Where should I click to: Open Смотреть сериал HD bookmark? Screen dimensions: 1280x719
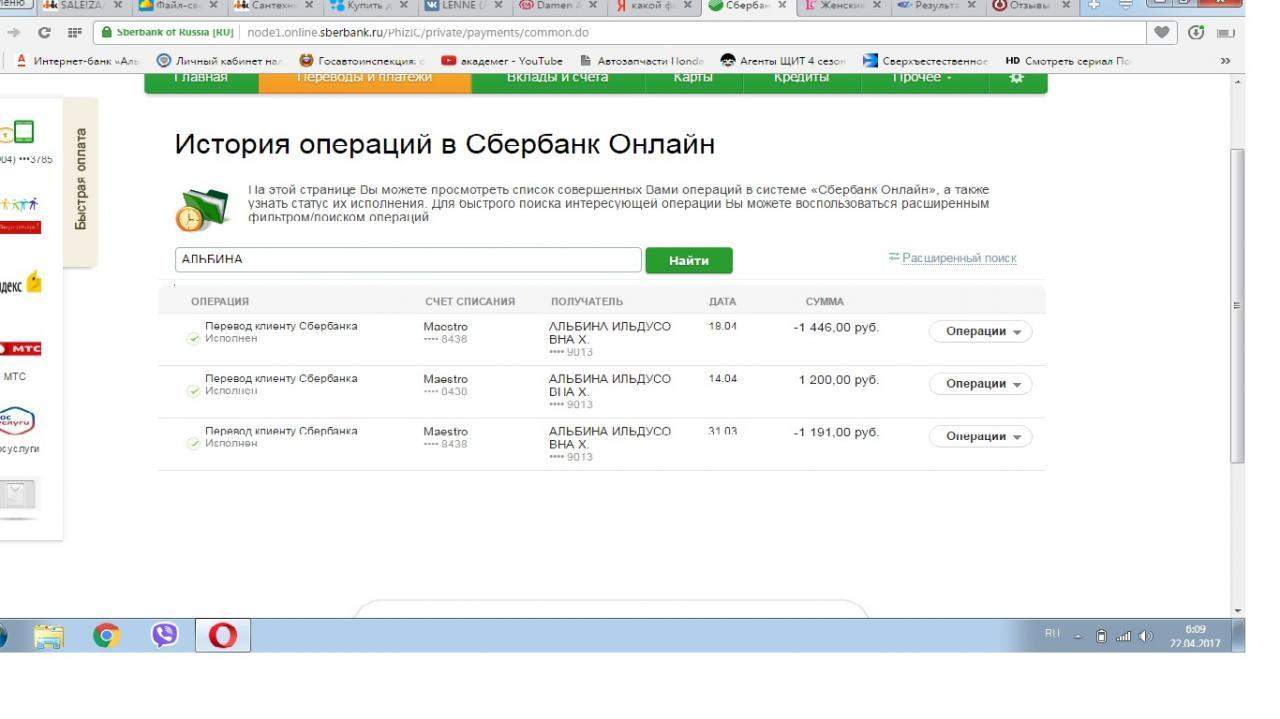click(1068, 61)
